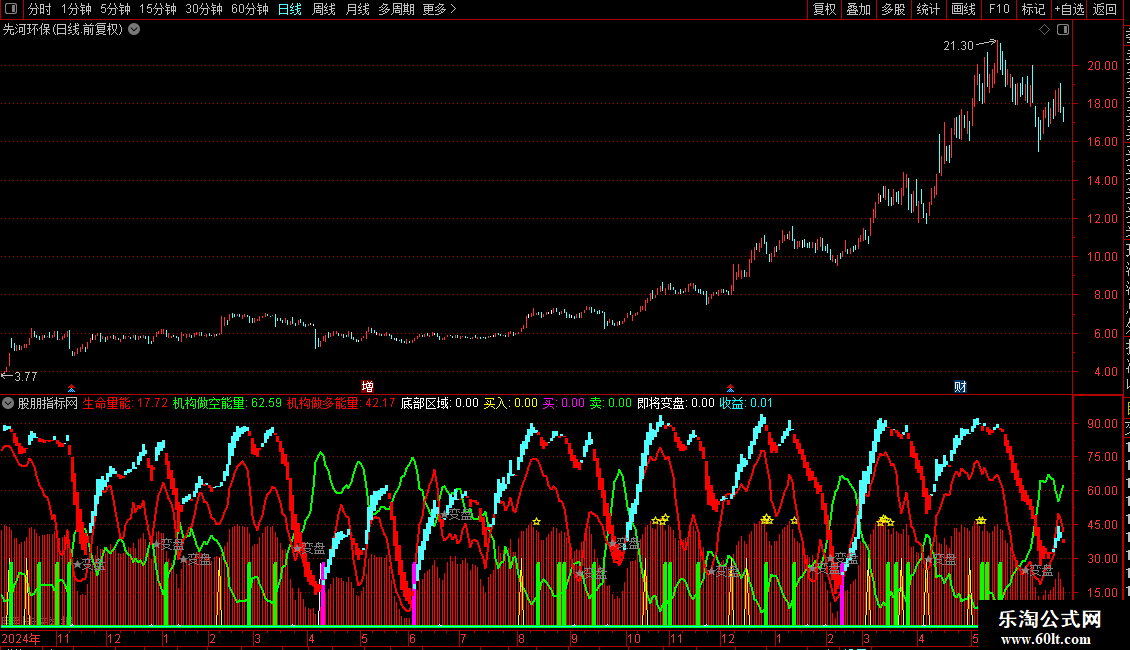Click the 收益: 0.01 value
The height and width of the screenshot is (650, 1130).
746,404
